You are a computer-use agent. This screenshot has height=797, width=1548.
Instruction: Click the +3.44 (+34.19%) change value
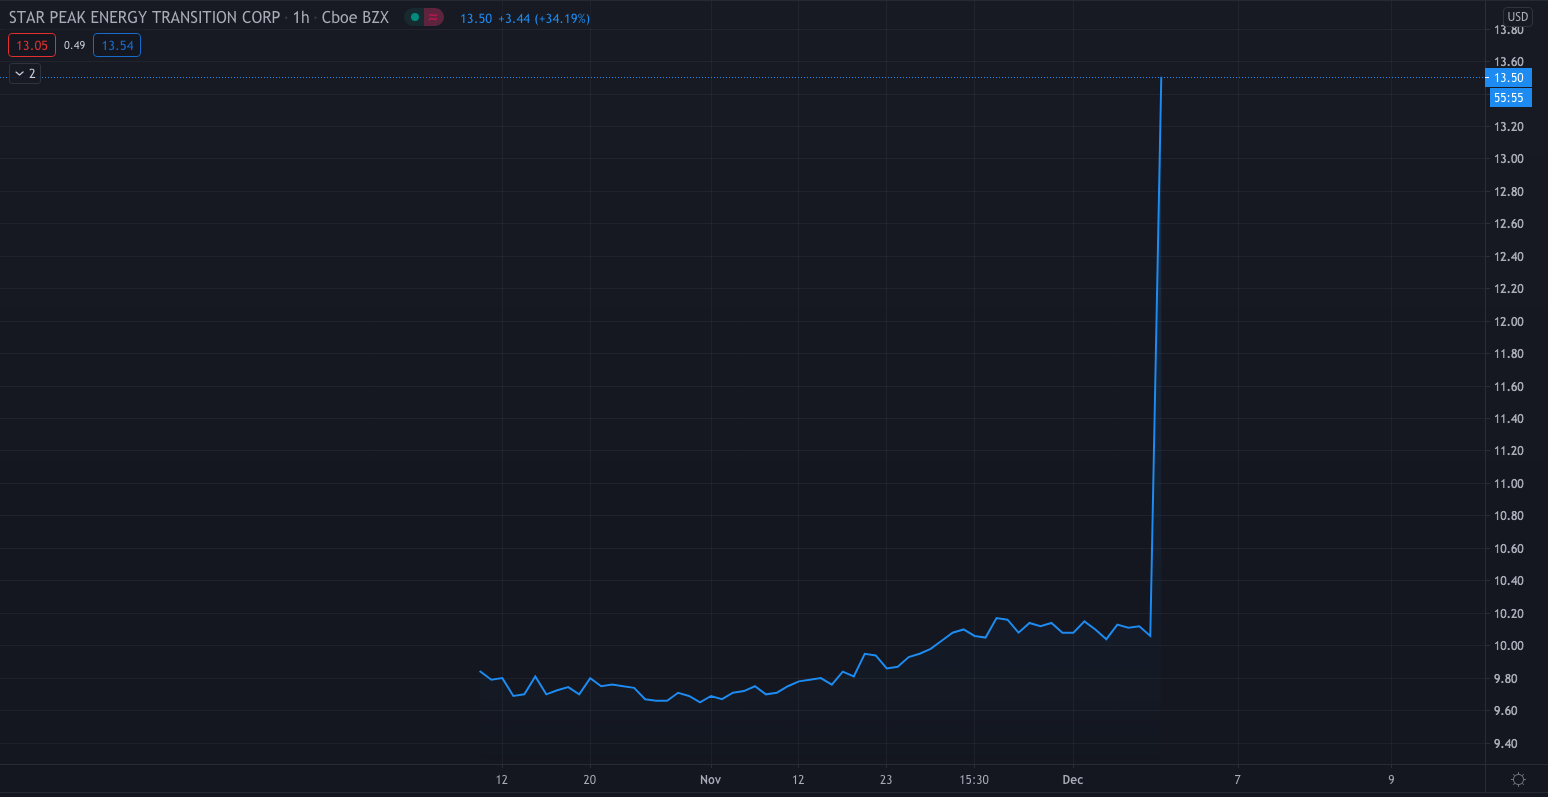[x=543, y=18]
